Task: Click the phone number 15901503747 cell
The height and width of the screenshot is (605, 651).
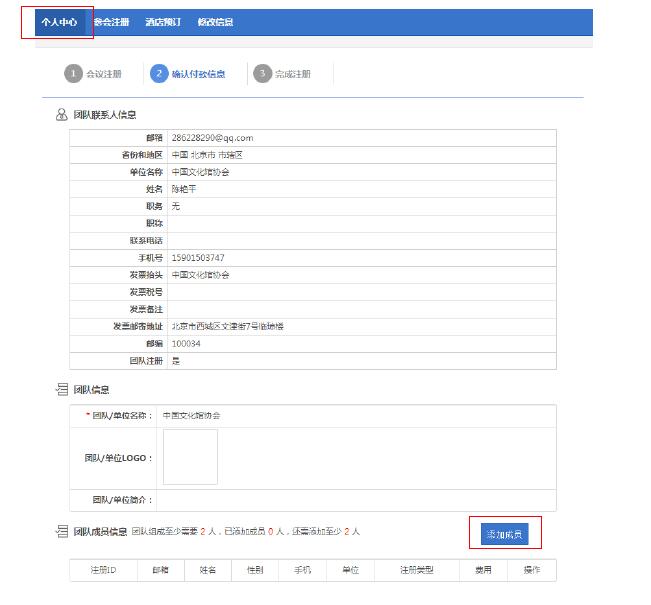Action: (x=198, y=258)
